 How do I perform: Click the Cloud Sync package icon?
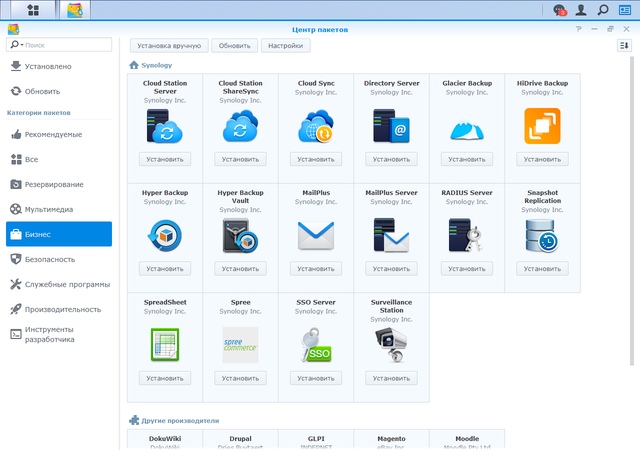(x=316, y=126)
